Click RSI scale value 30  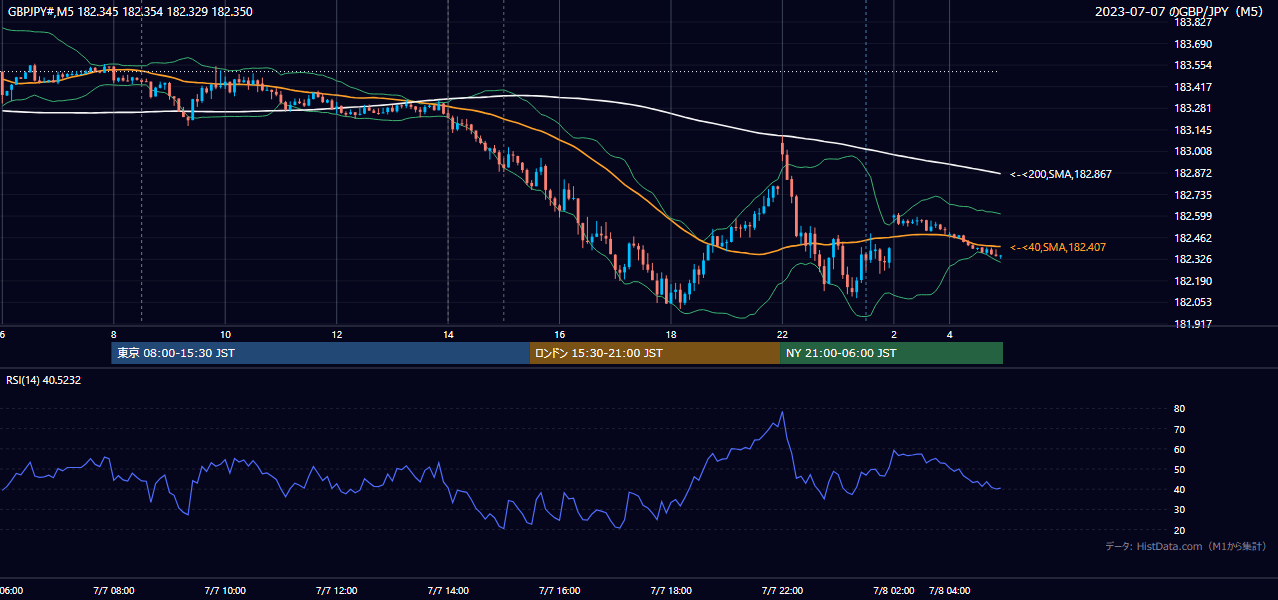[x=1180, y=510]
